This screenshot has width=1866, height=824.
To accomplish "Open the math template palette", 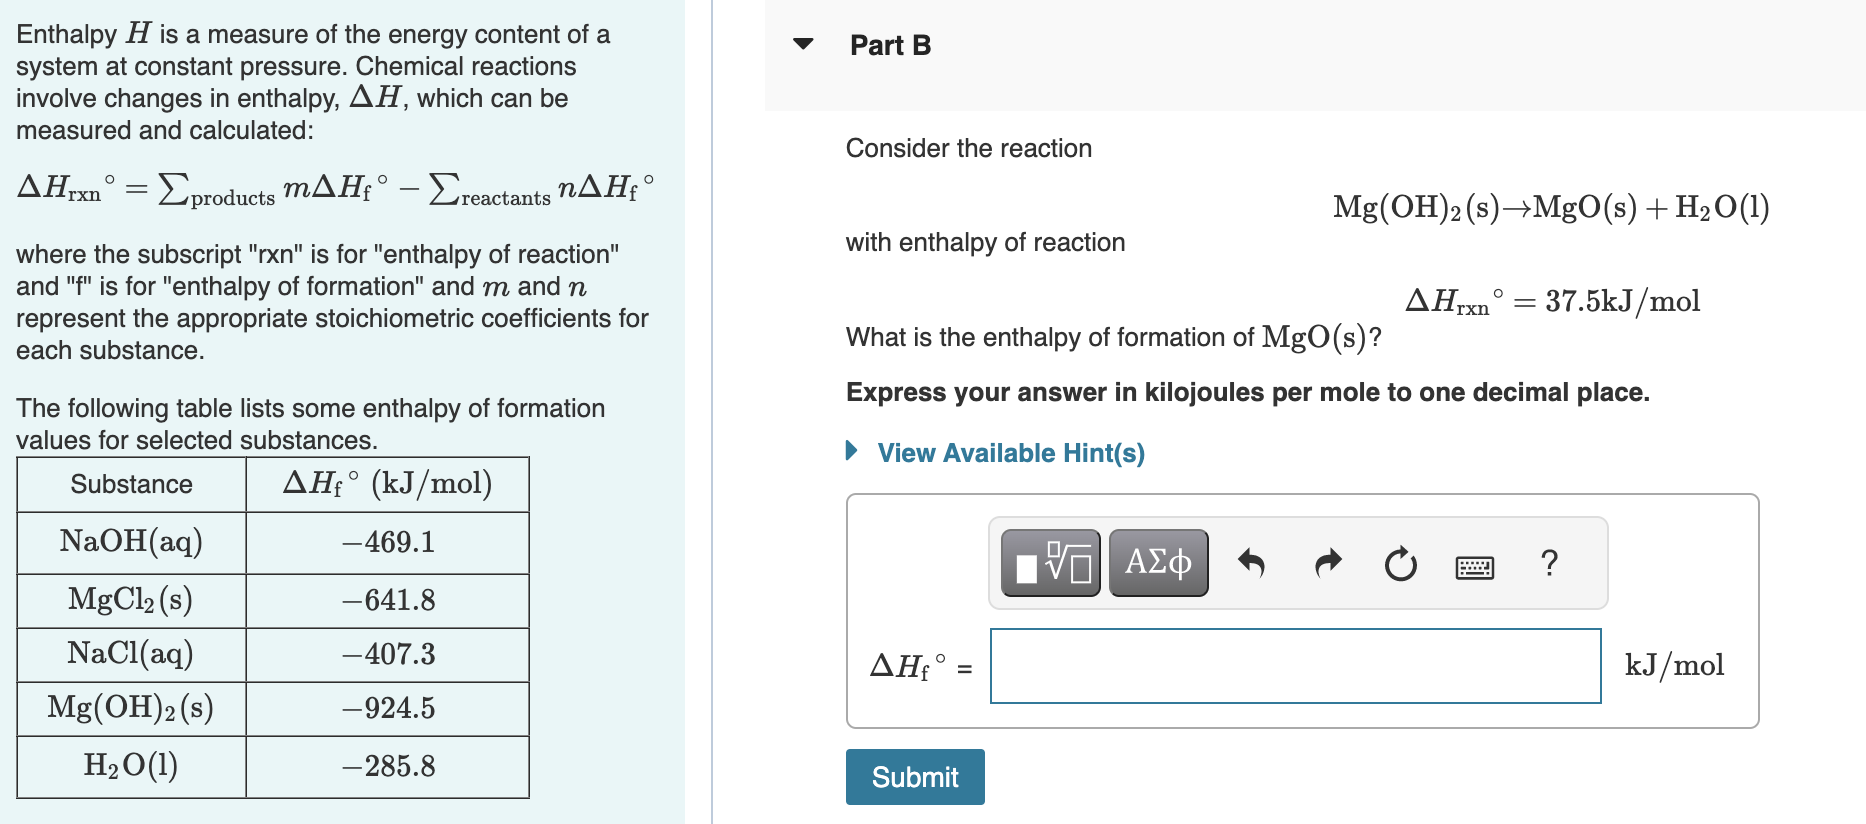I will click(1050, 563).
